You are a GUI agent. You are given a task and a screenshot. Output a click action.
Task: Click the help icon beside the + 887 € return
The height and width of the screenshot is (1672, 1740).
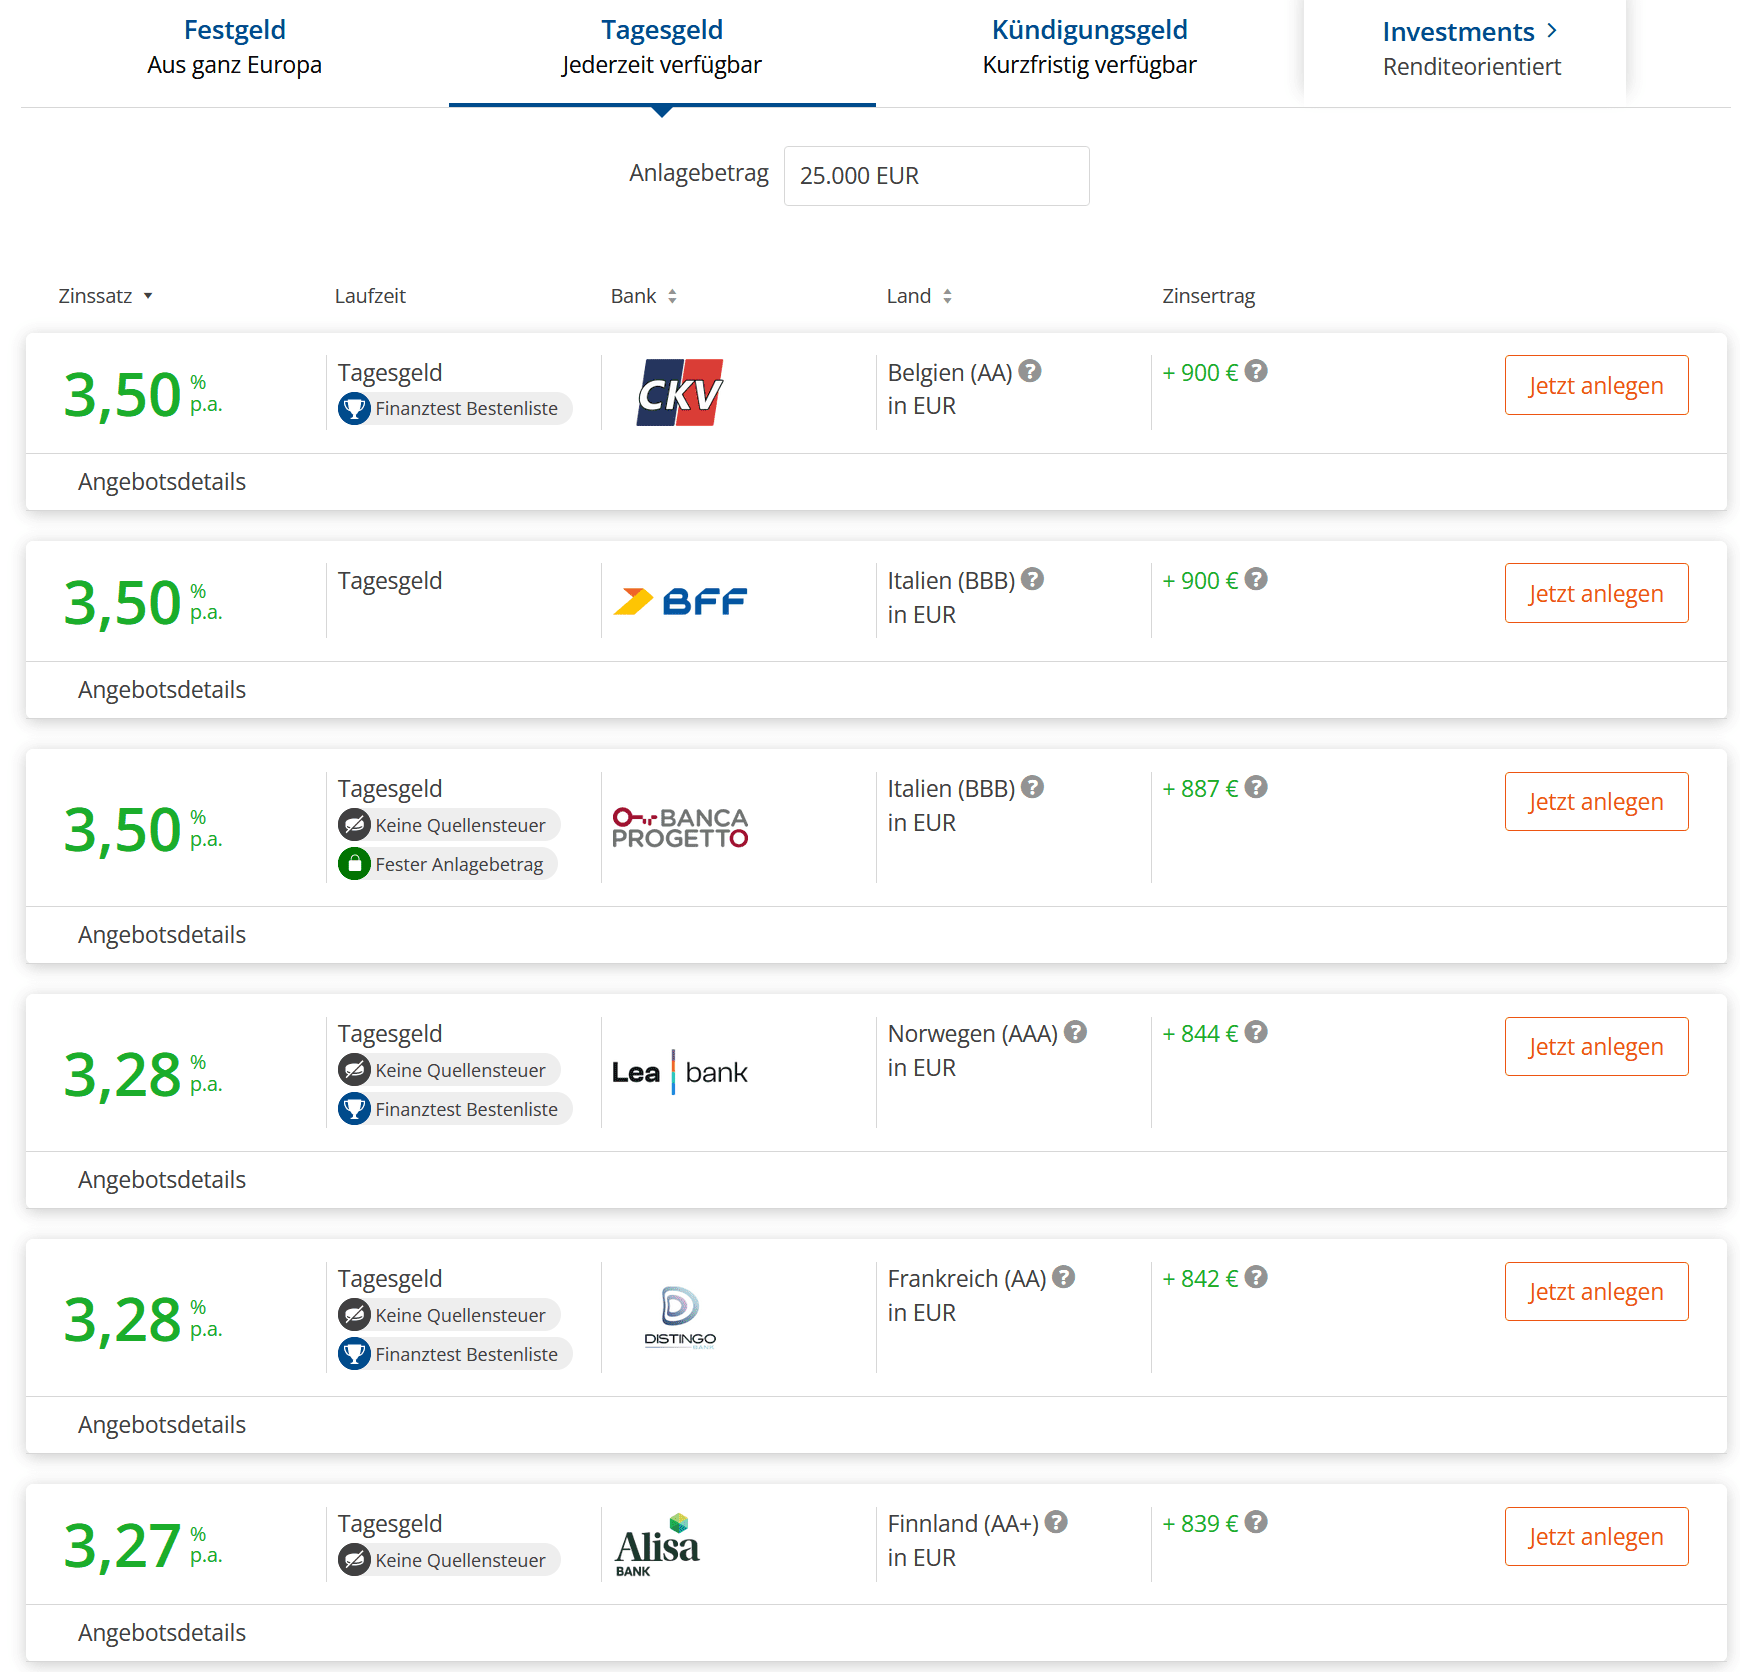1256,787
